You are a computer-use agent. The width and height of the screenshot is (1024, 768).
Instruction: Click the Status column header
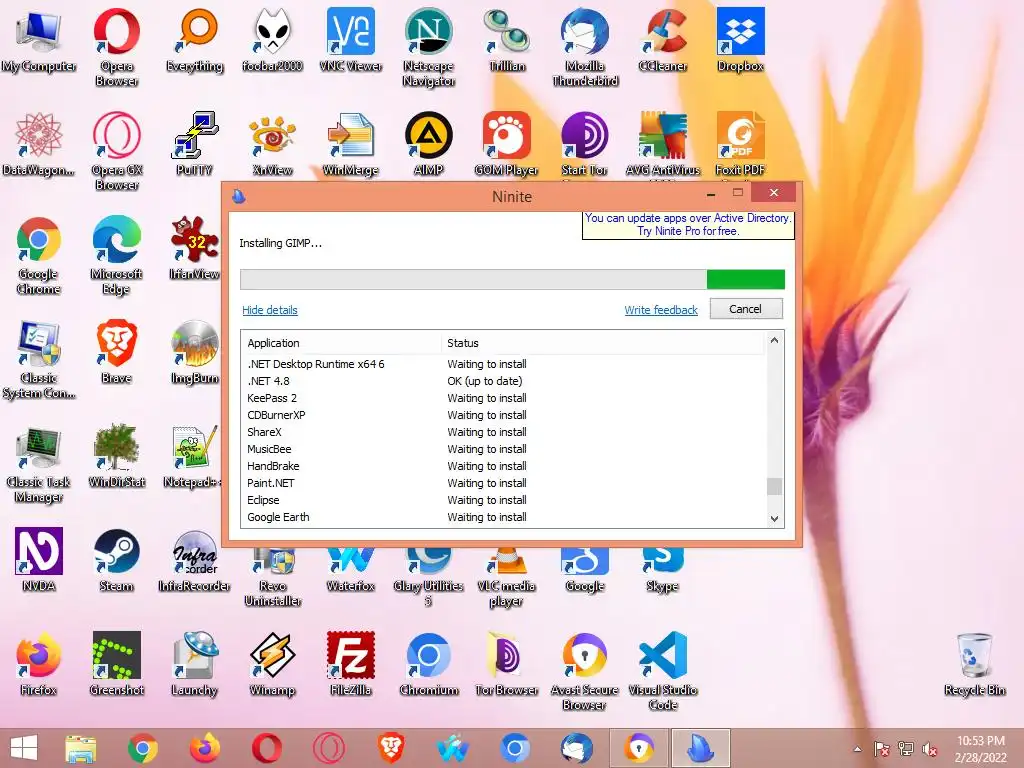click(x=602, y=343)
